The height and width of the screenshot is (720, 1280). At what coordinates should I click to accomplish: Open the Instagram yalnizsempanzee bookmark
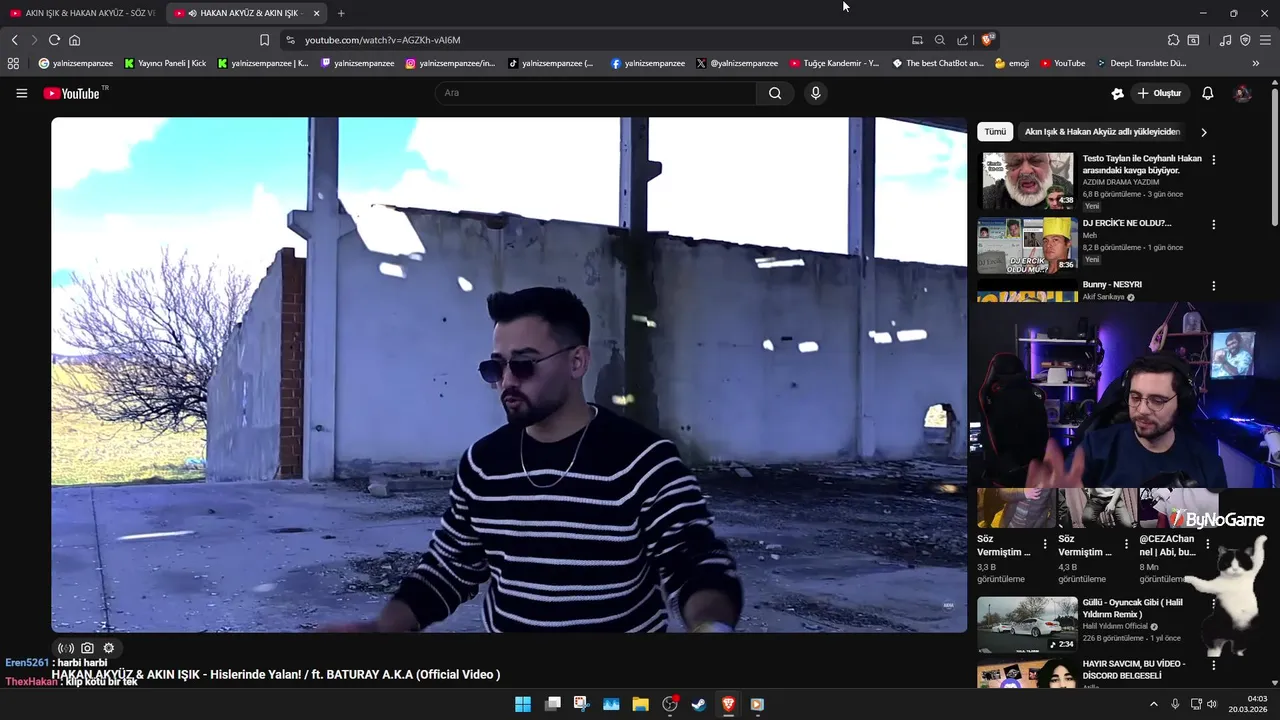450,63
